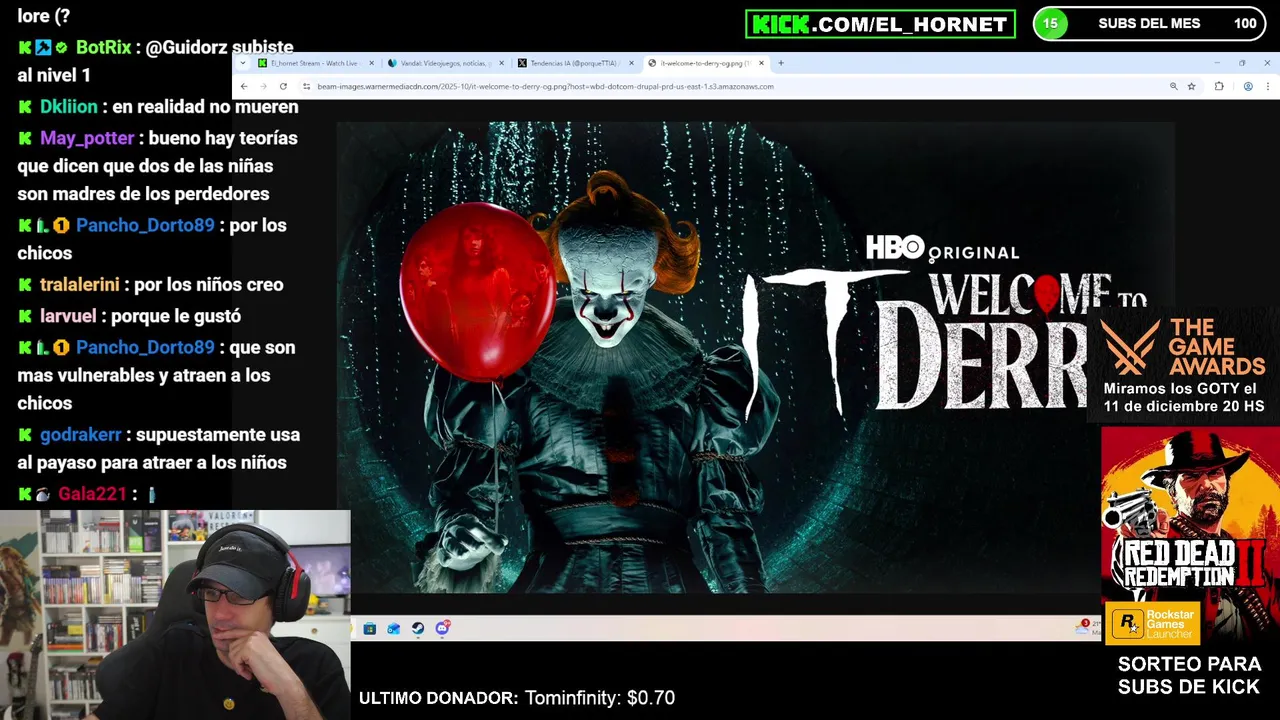Viewport: 1280px width, 720px height.
Task: Minimize the browser window
Action: [x=1217, y=63]
